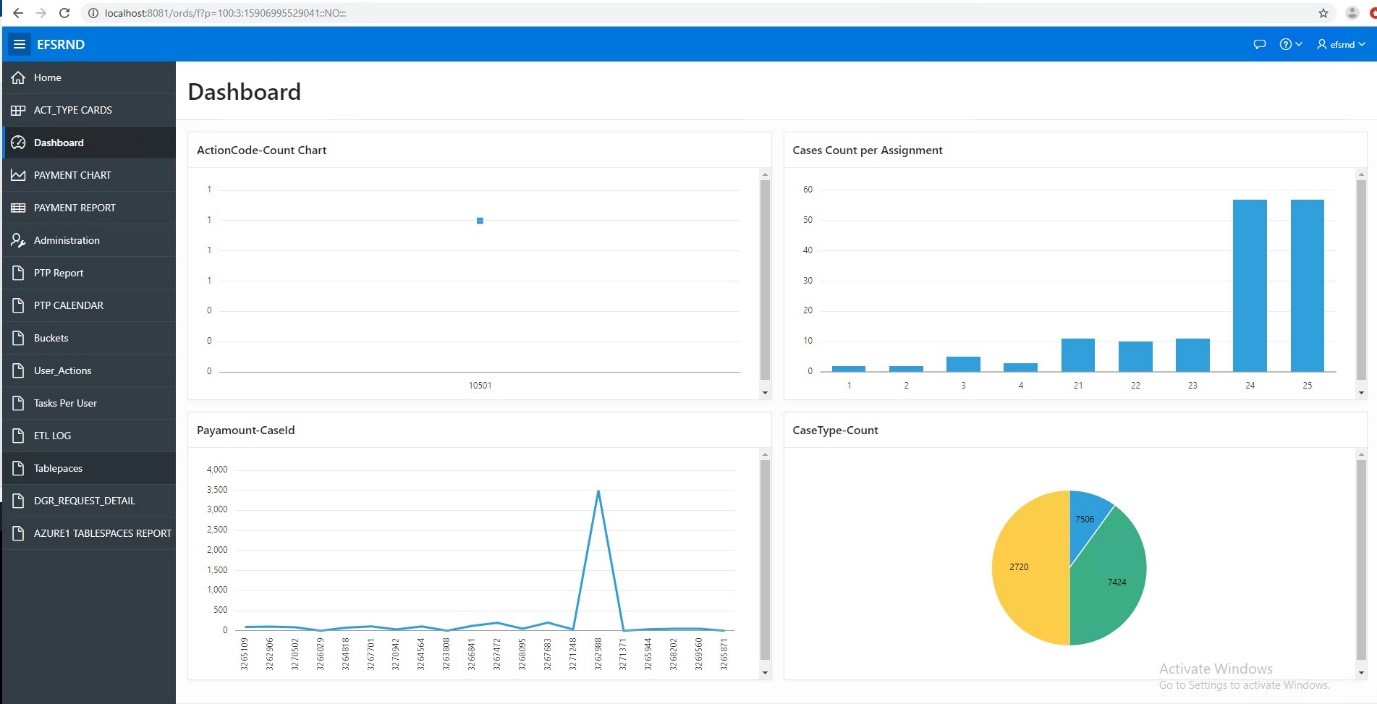Go to Tasks Per User page

click(x=65, y=403)
